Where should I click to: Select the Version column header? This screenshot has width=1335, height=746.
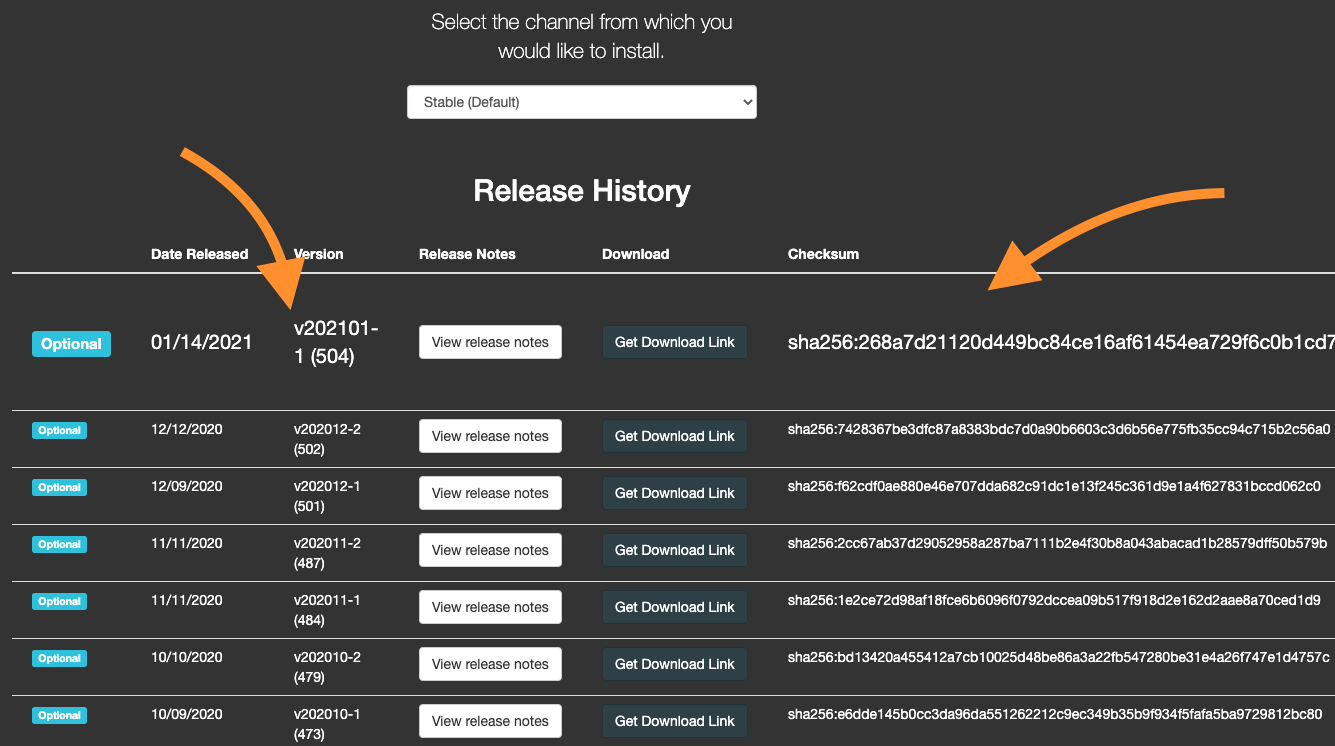point(317,254)
